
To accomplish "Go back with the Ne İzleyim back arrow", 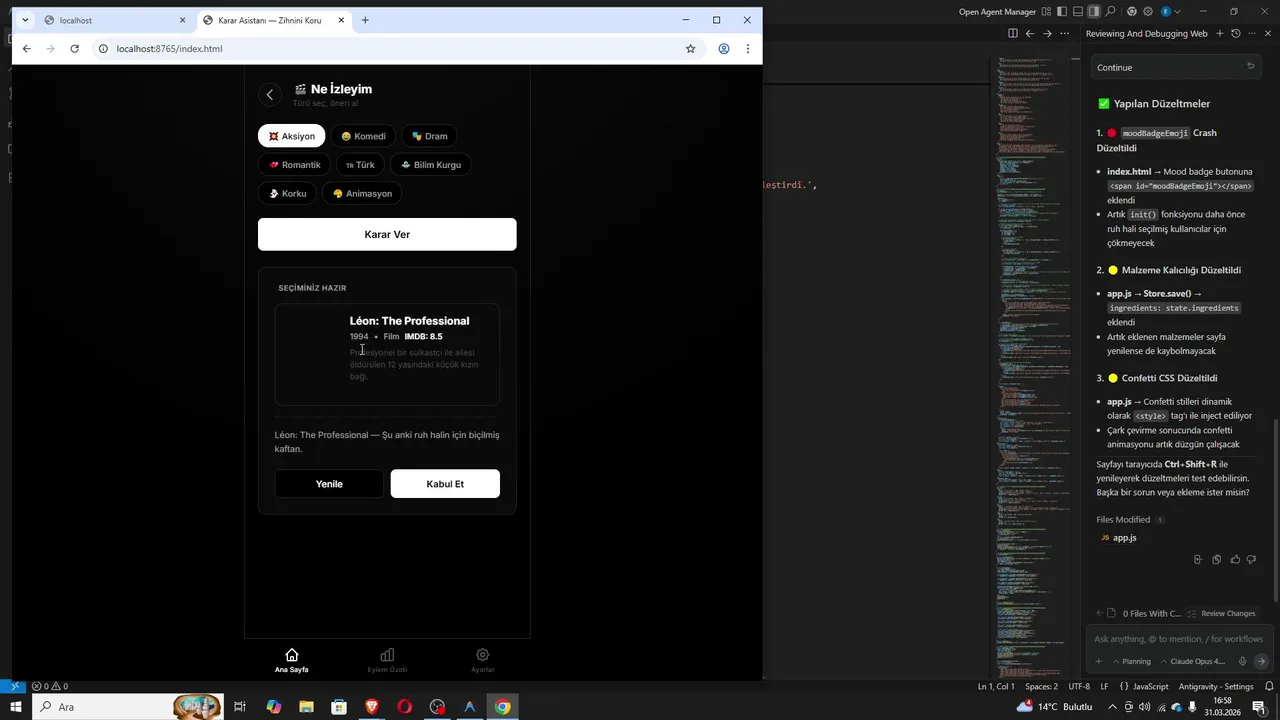I will (x=269, y=94).
